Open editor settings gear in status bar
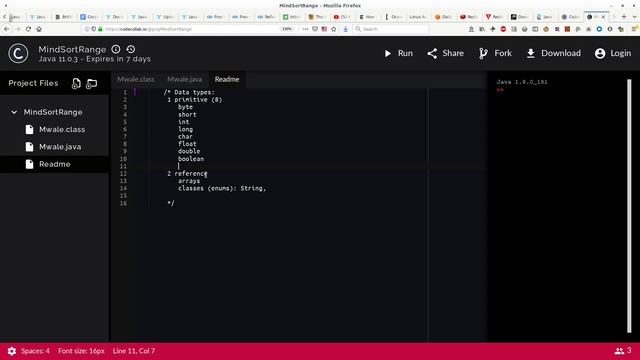The image size is (640, 360). tap(11, 351)
